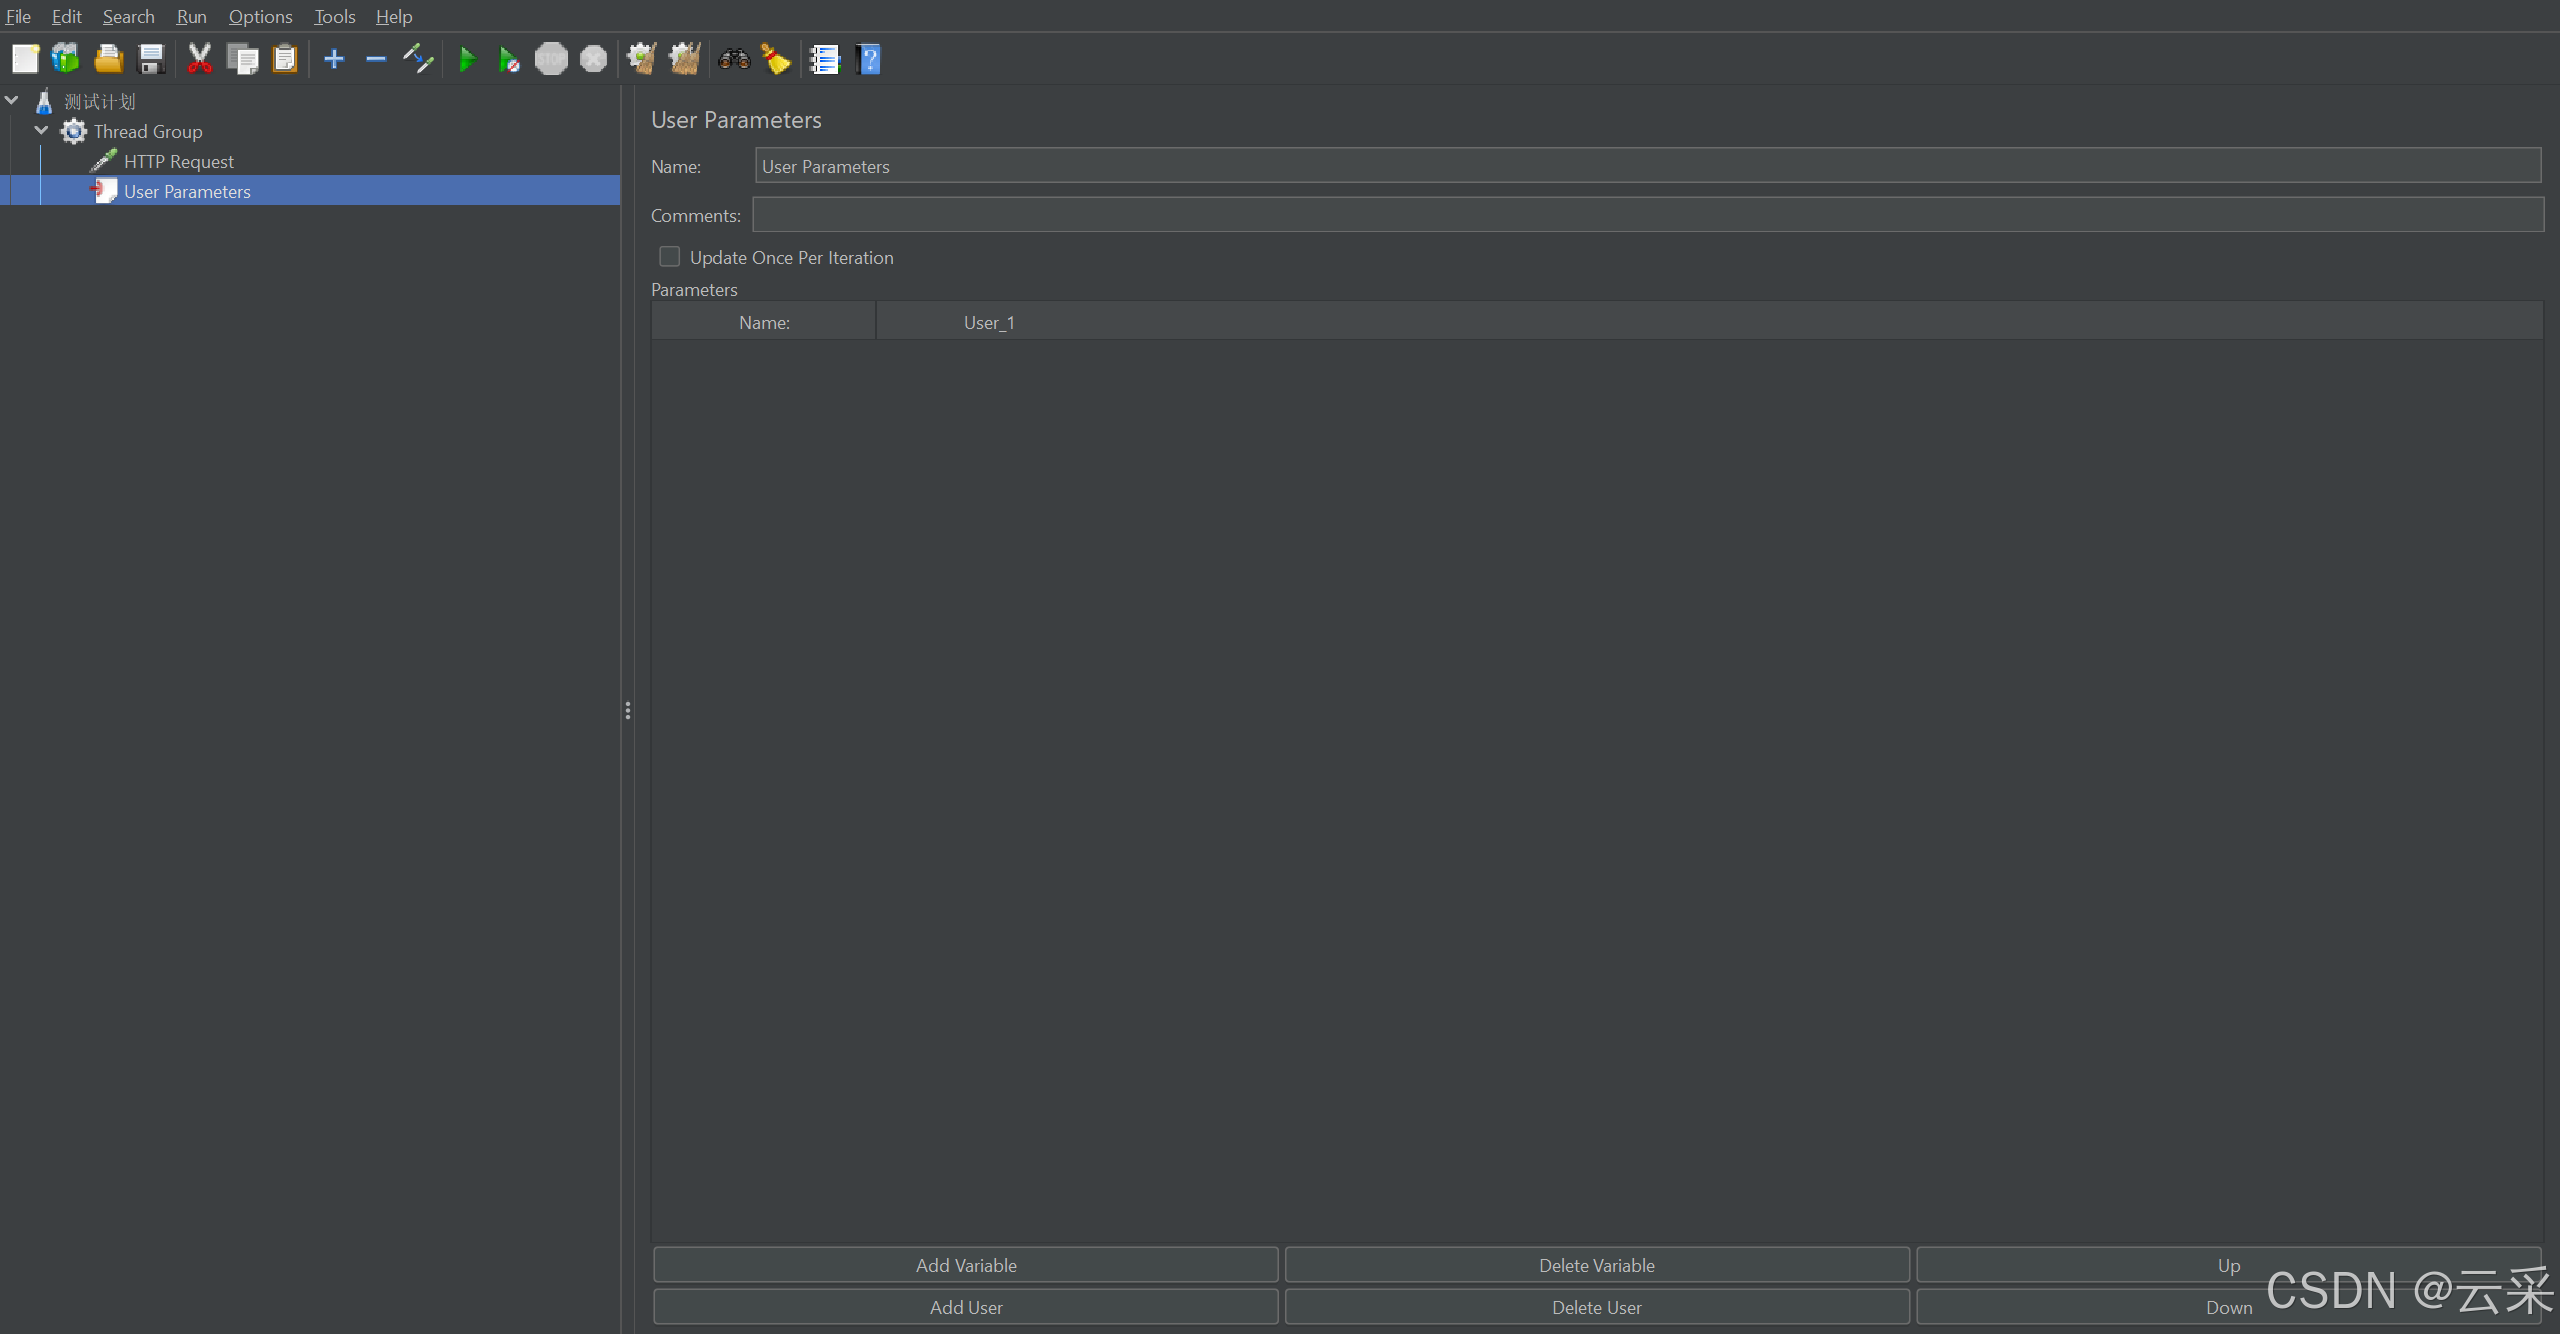This screenshot has height=1334, width=2560.
Task: Click the Collapse All minus icon
Action: tap(376, 59)
